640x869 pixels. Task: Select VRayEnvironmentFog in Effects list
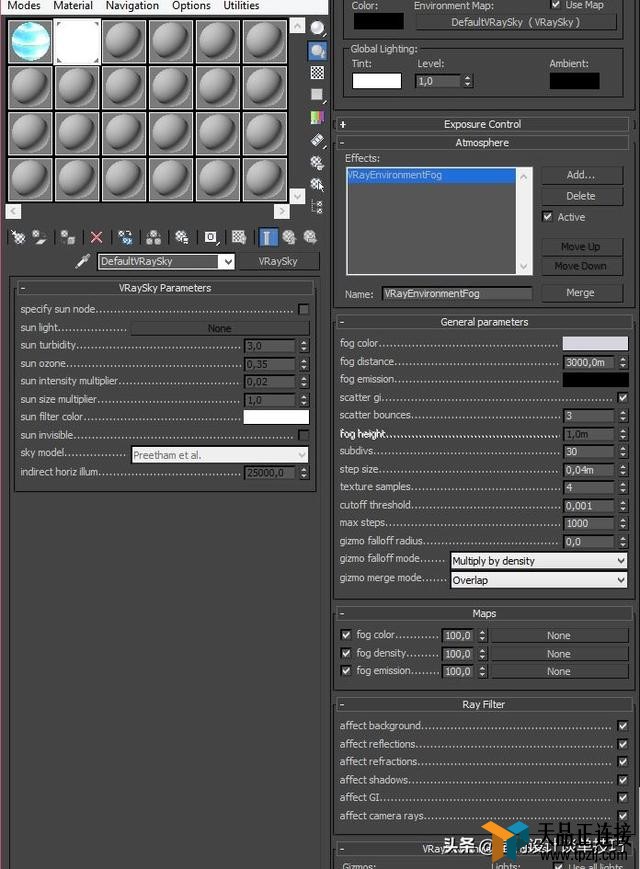431,175
